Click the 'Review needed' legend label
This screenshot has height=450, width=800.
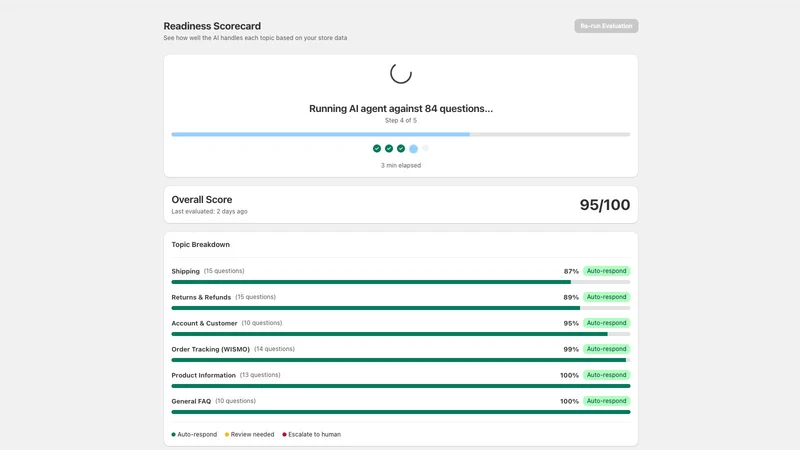click(252, 435)
